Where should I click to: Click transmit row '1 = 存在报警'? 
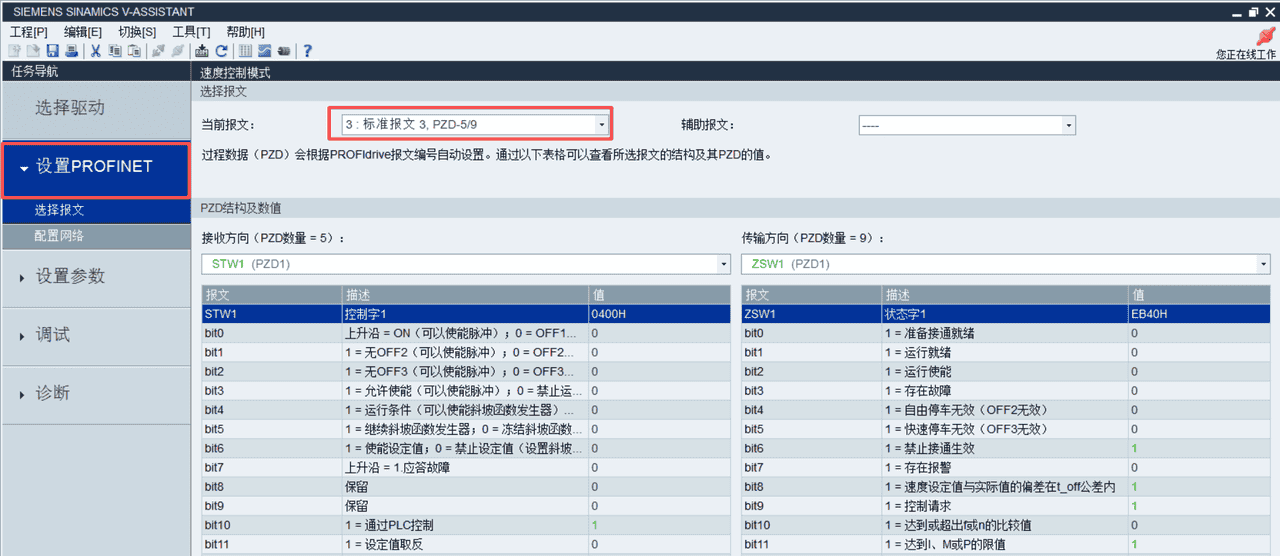[x=1006, y=467]
